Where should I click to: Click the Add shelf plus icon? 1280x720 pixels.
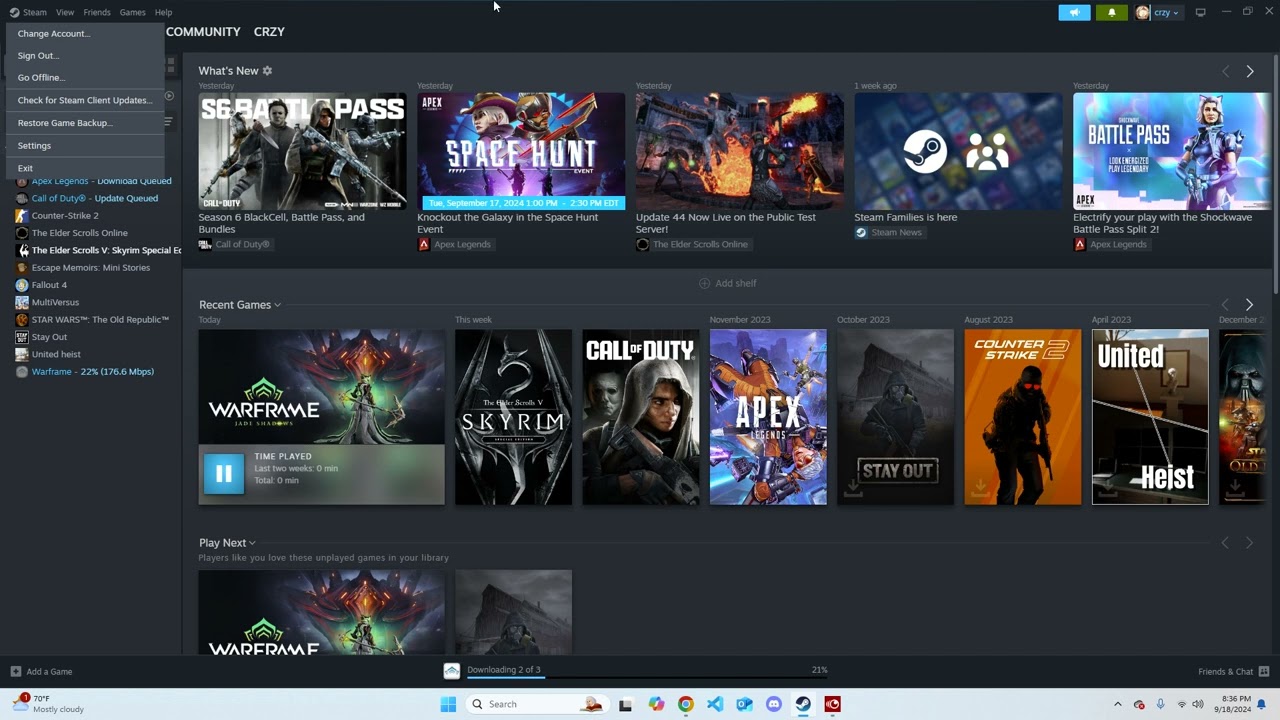point(704,283)
